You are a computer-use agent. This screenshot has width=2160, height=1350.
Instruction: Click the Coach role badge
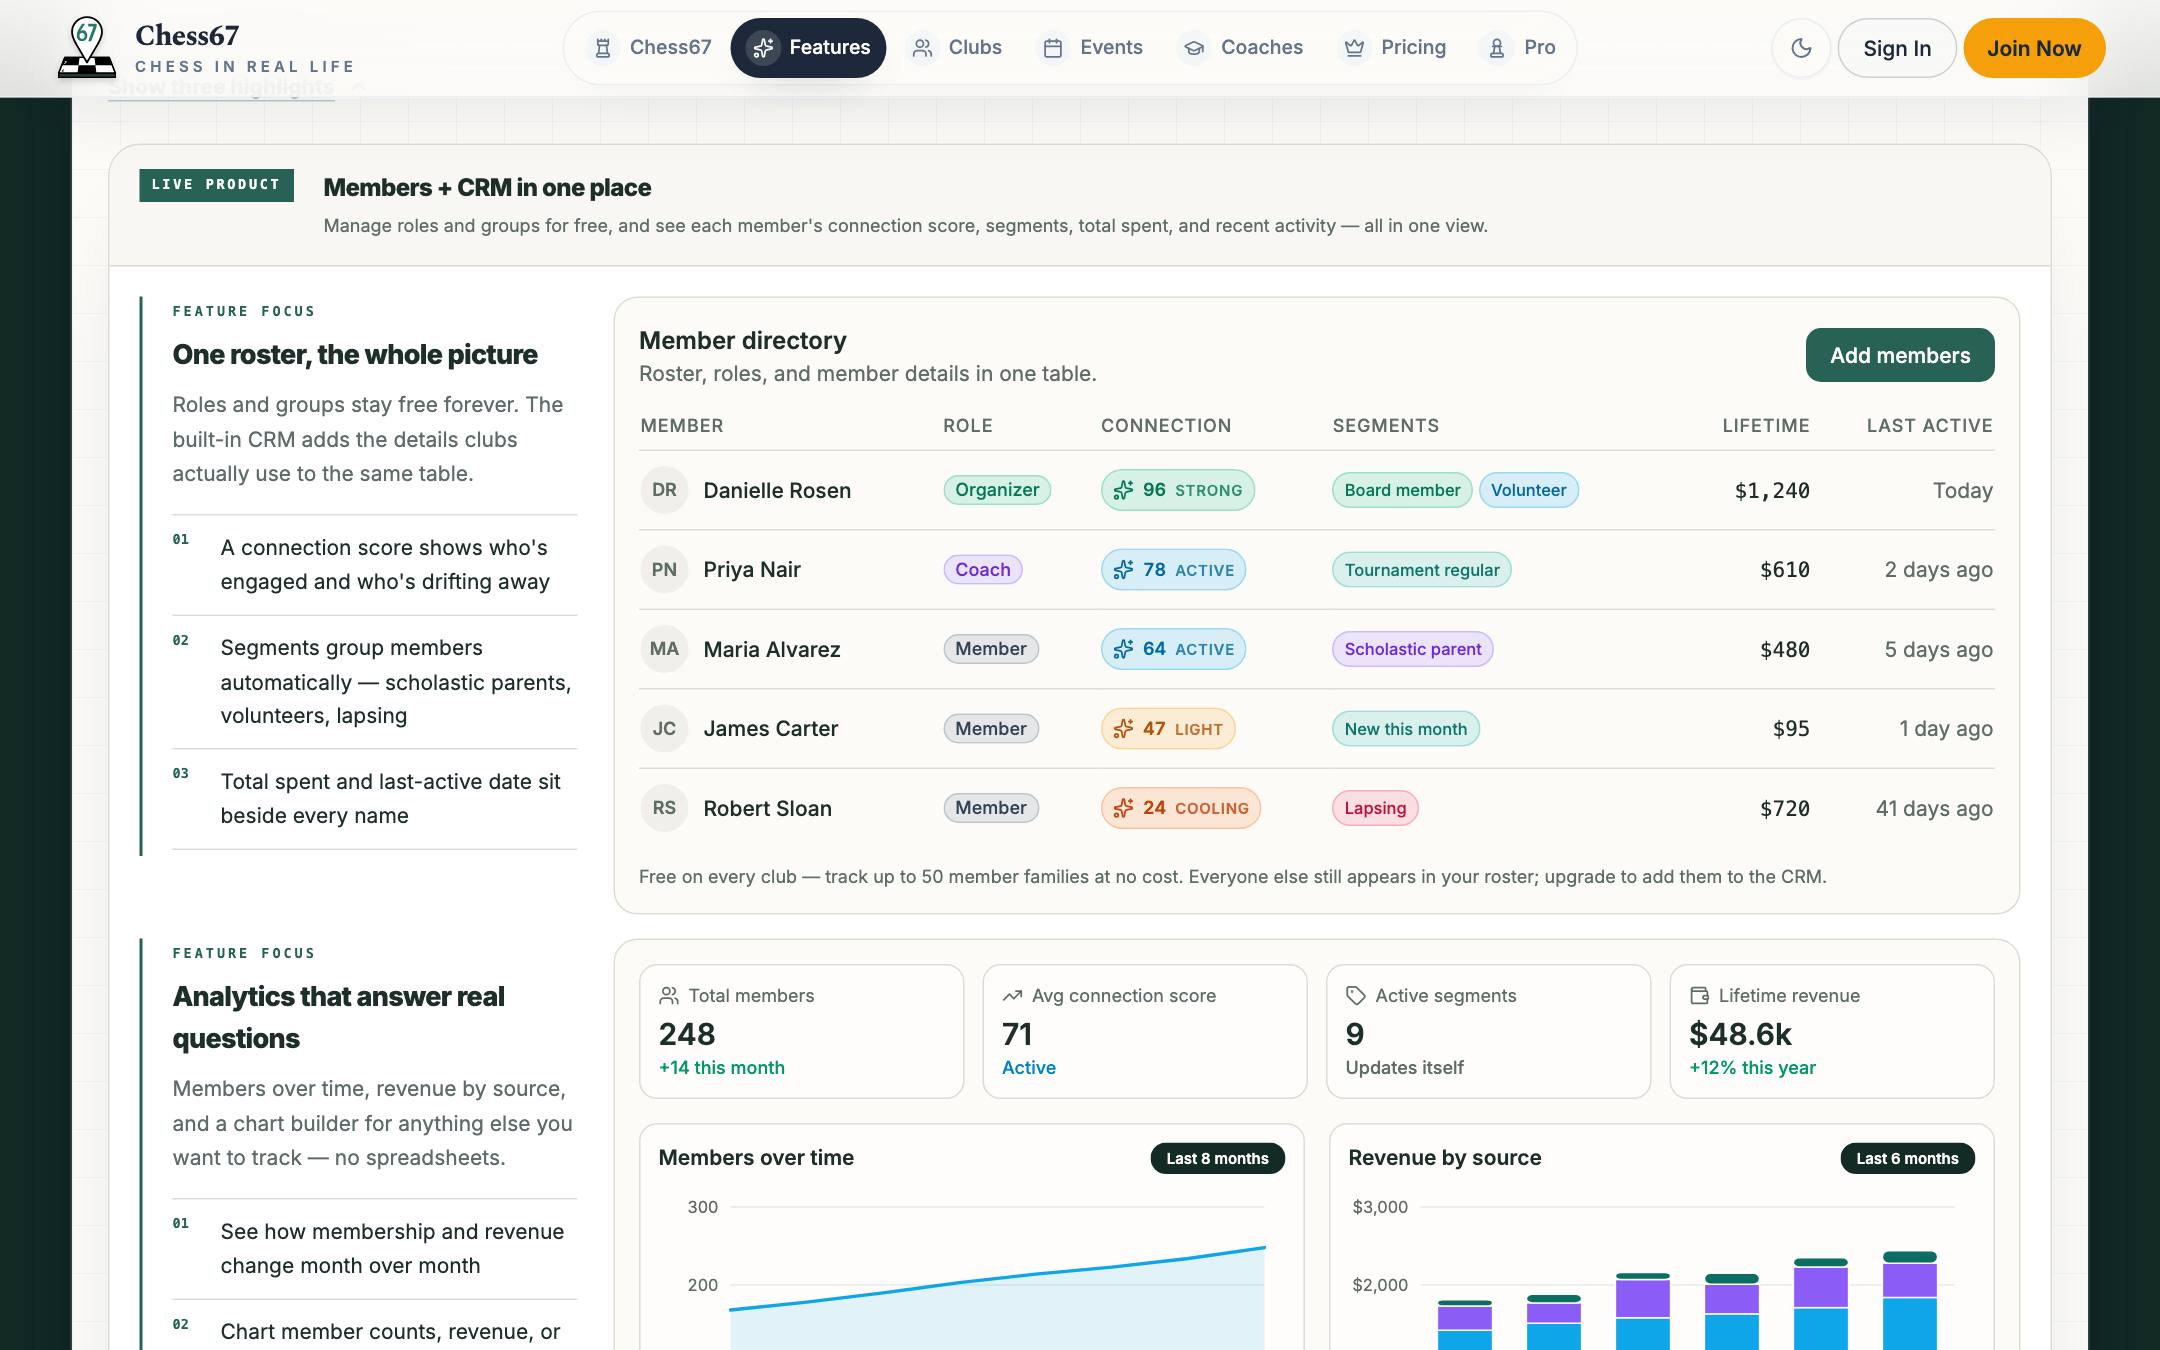point(983,570)
